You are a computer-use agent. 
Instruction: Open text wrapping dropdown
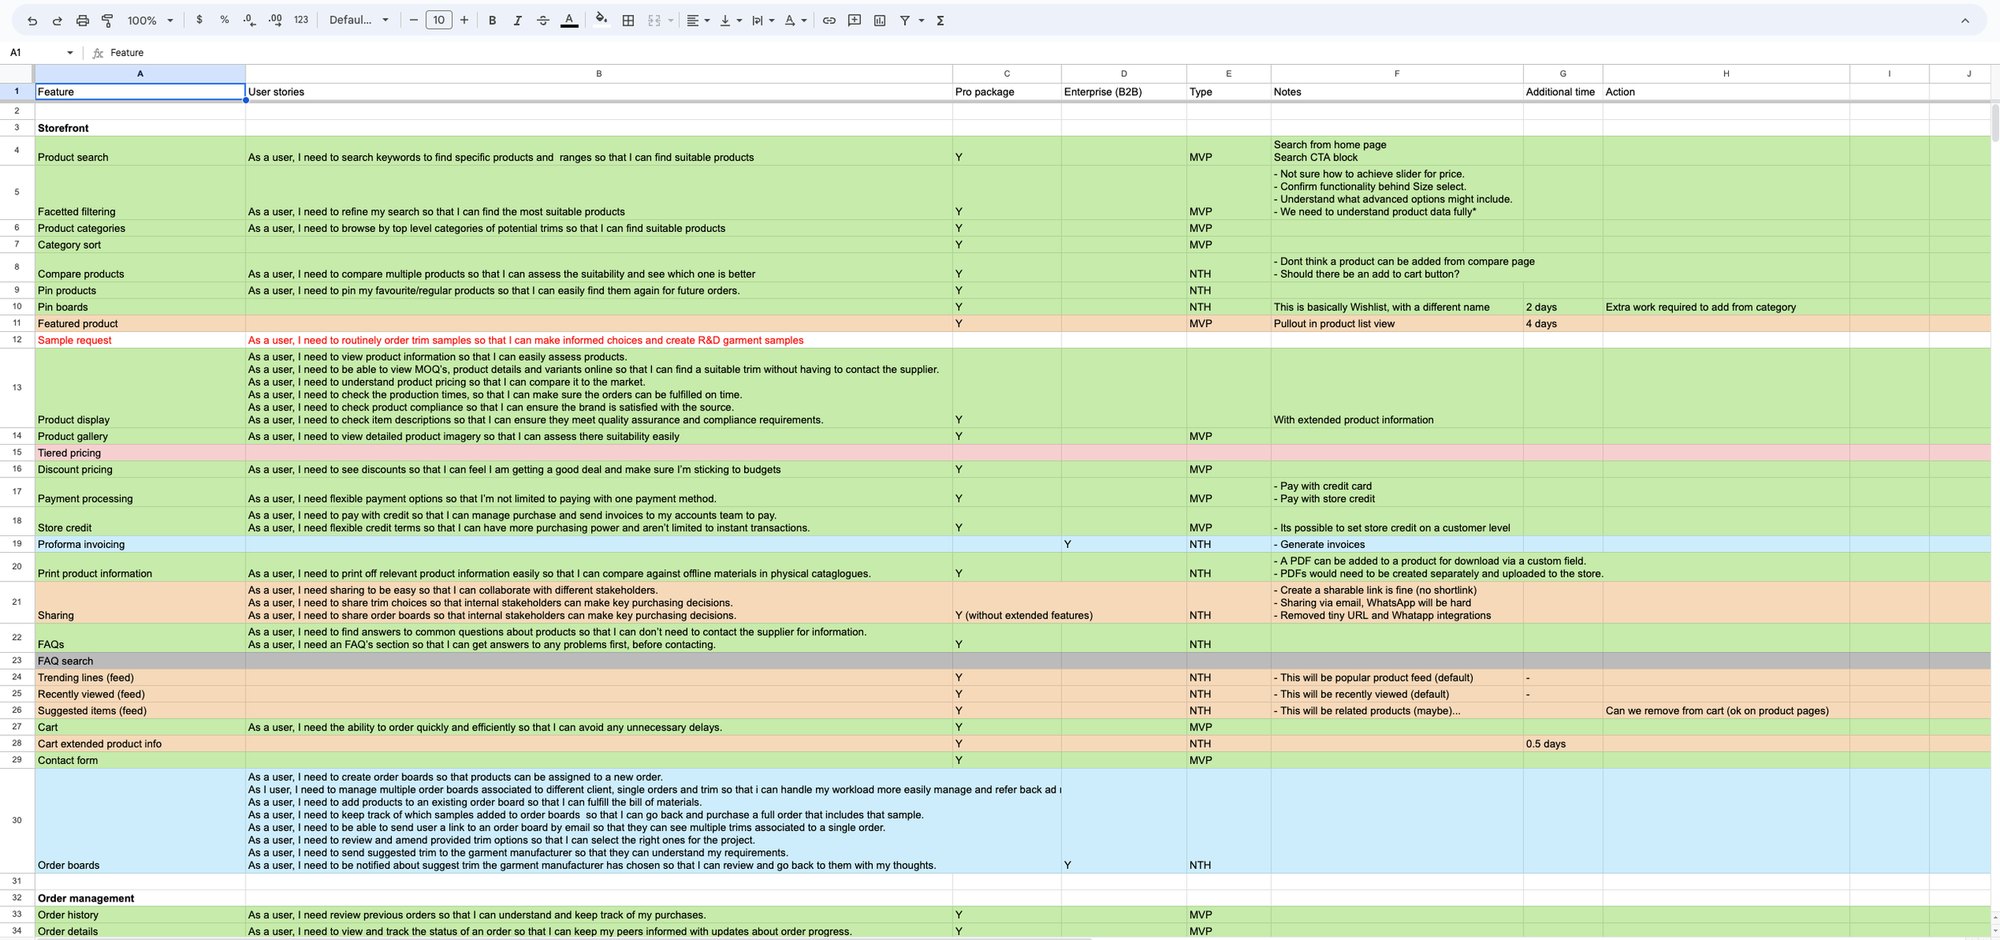pos(762,20)
